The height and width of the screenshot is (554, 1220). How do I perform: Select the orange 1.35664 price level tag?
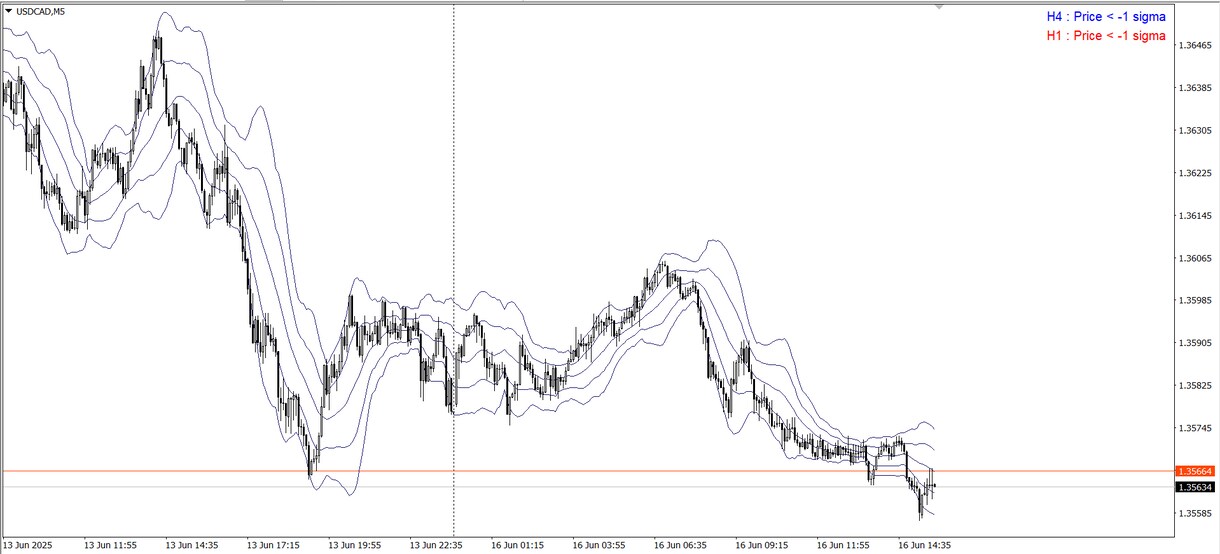1196,471
